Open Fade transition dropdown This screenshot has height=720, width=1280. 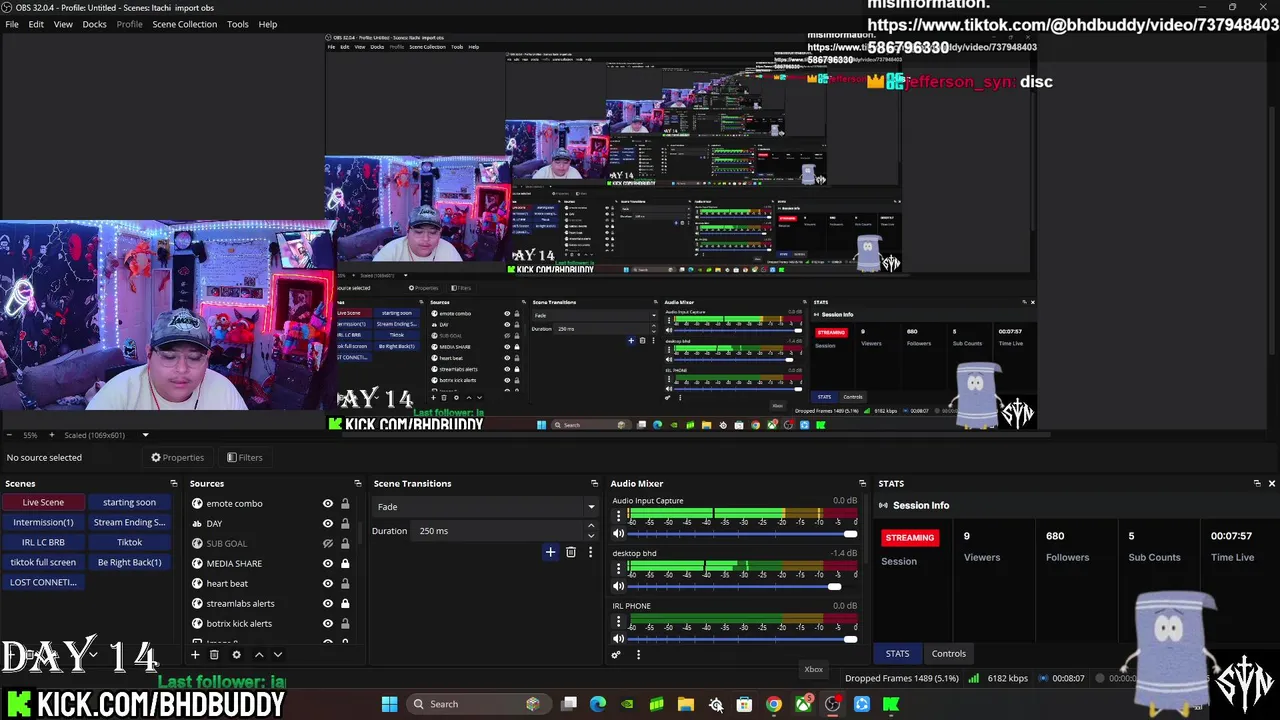(485, 507)
